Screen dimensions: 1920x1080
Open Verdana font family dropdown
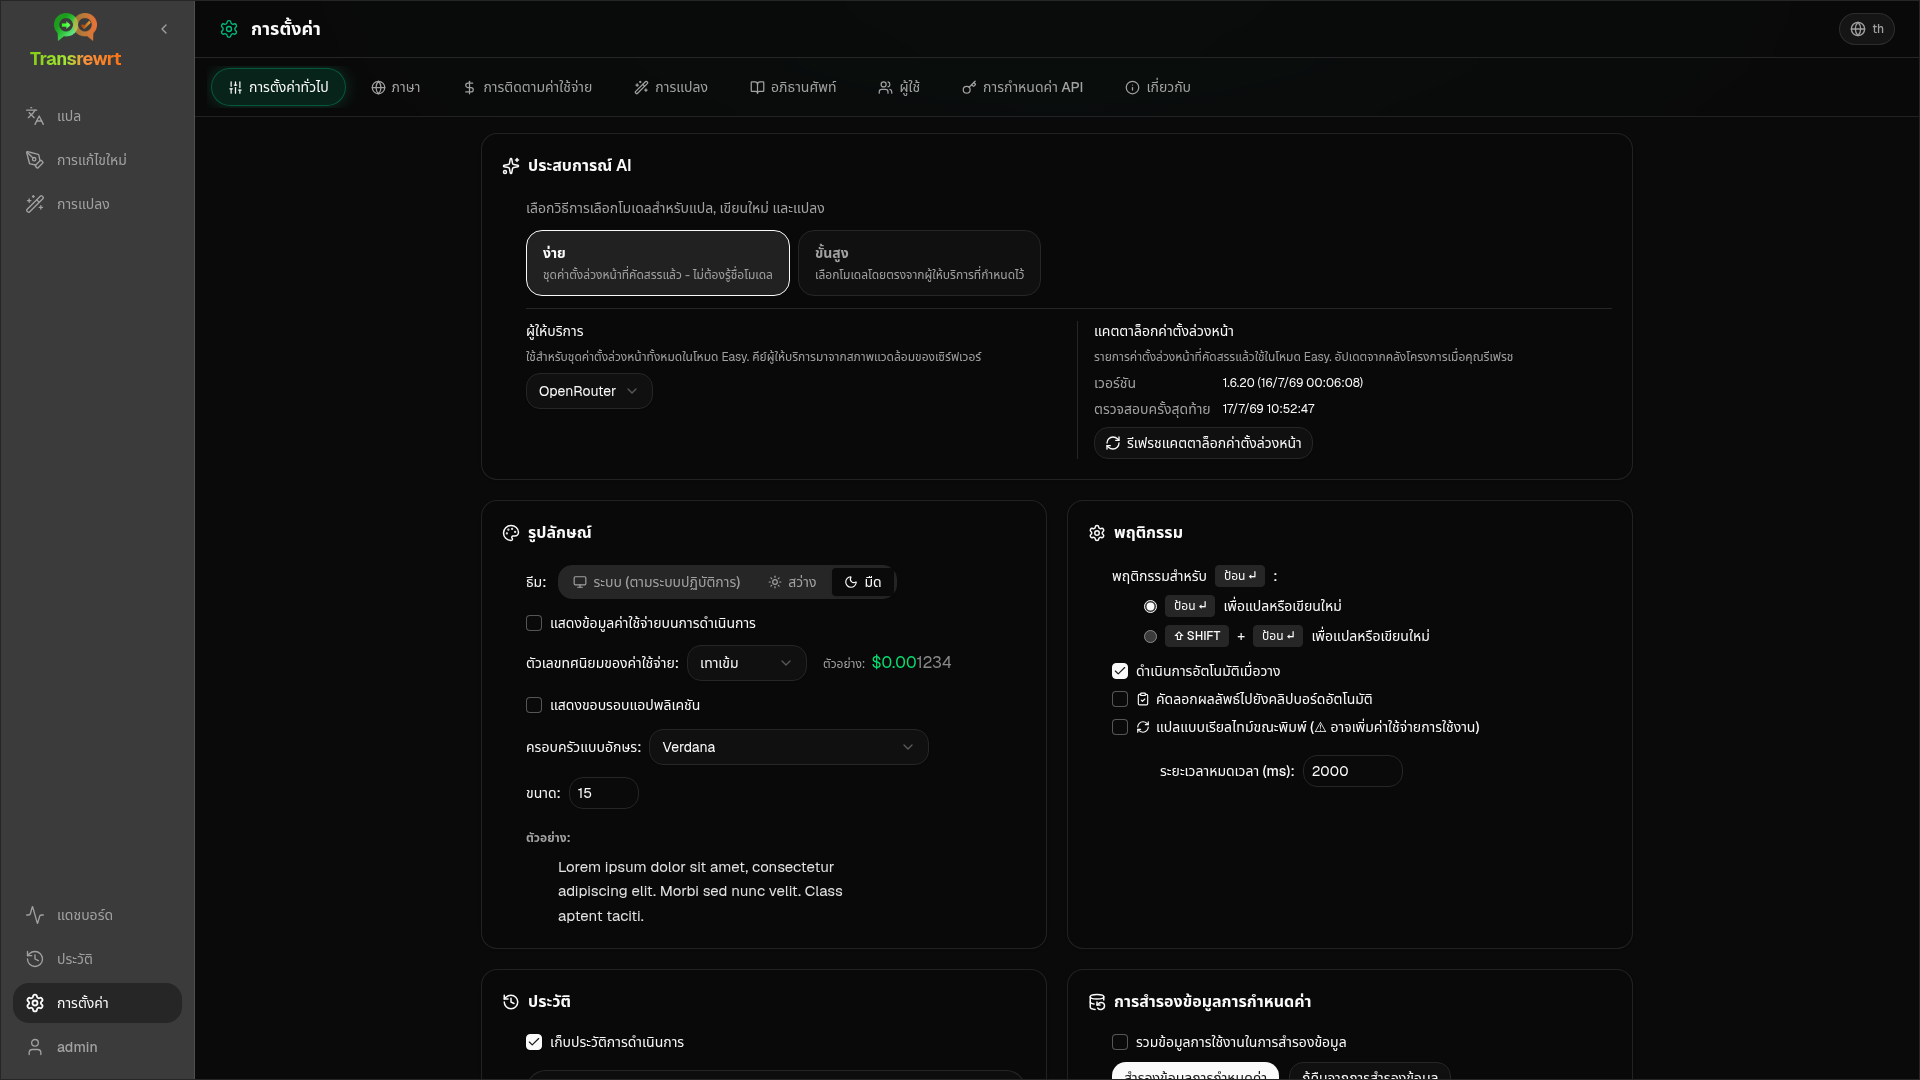[789, 747]
